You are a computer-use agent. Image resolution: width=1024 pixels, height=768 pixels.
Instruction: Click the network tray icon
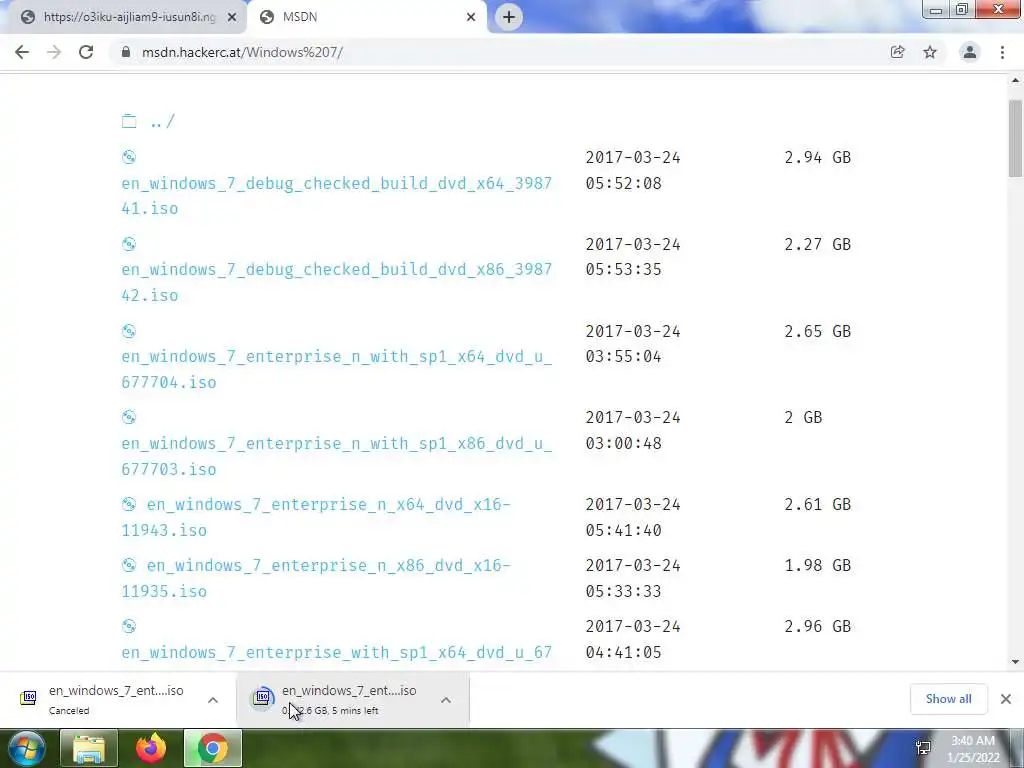pos(923,748)
